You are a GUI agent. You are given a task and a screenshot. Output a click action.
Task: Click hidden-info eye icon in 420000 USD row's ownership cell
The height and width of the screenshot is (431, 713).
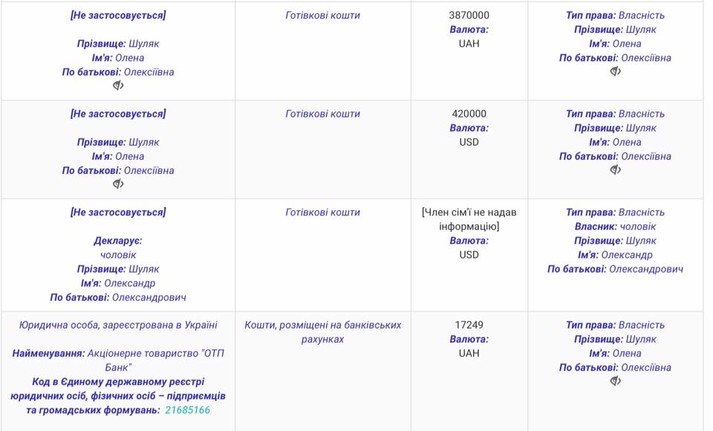615,170
